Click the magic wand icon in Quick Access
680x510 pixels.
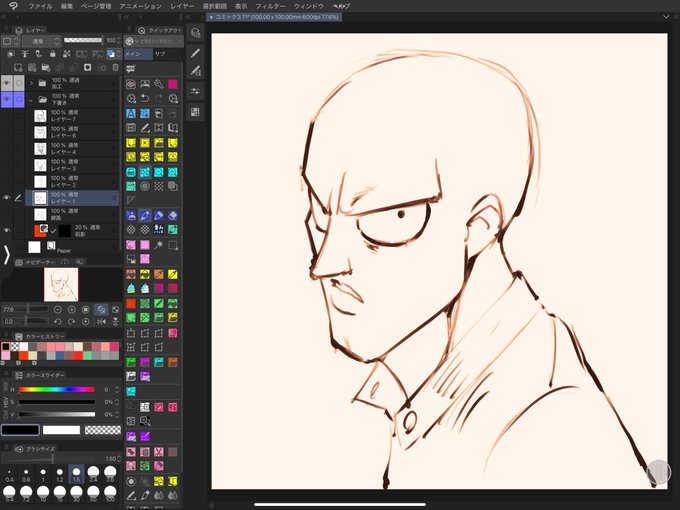click(x=159, y=245)
